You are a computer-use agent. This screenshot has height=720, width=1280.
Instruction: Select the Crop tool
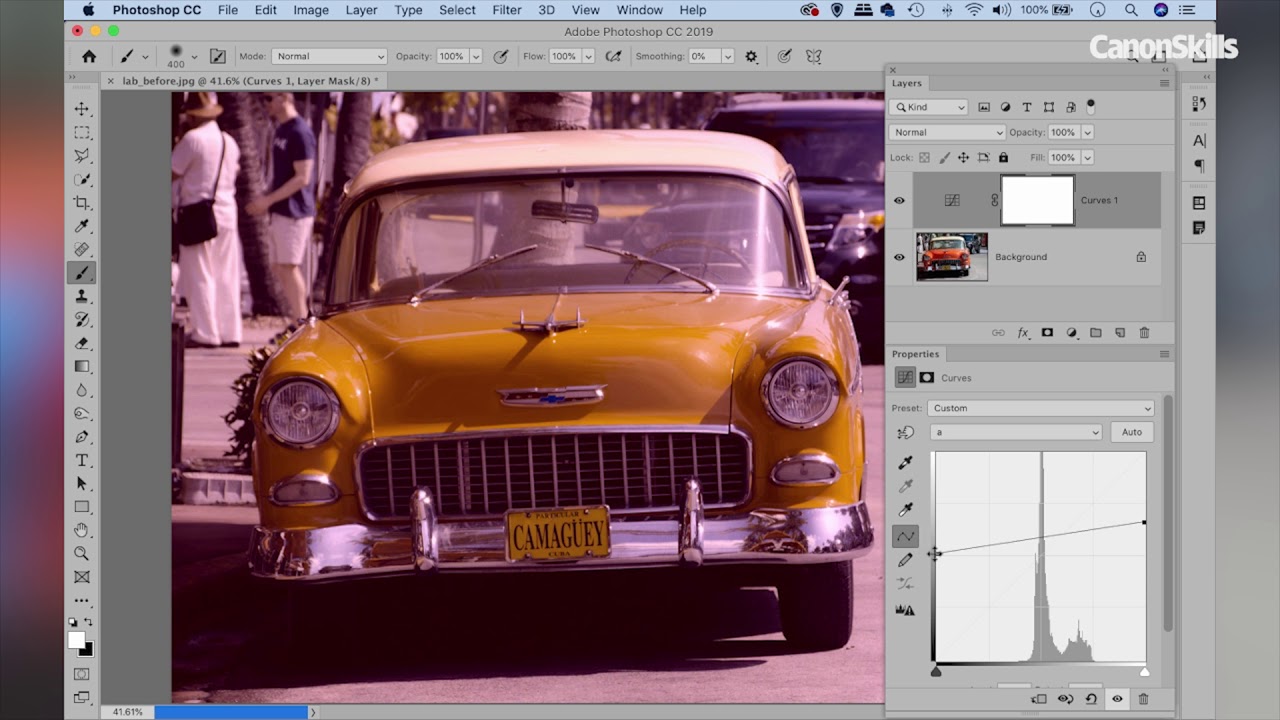(x=82, y=203)
